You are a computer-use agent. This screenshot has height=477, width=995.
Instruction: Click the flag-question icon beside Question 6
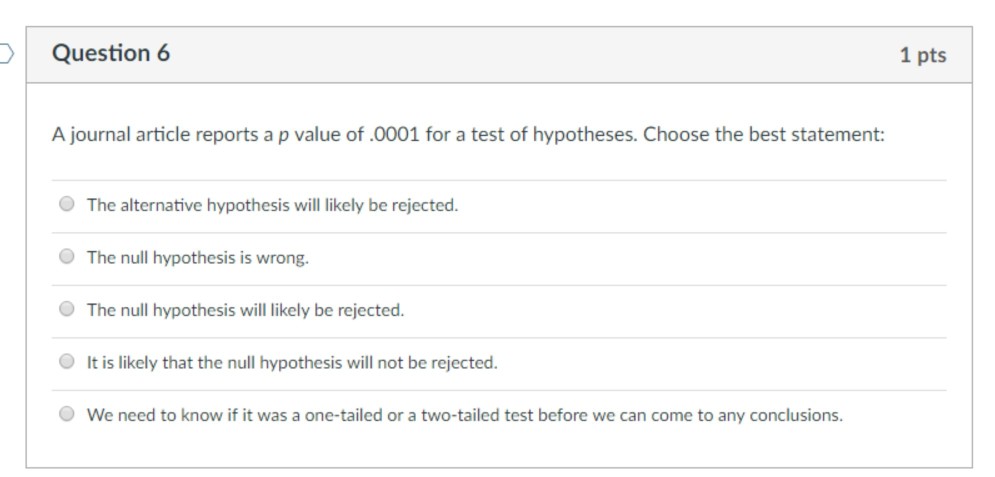pos(5,54)
